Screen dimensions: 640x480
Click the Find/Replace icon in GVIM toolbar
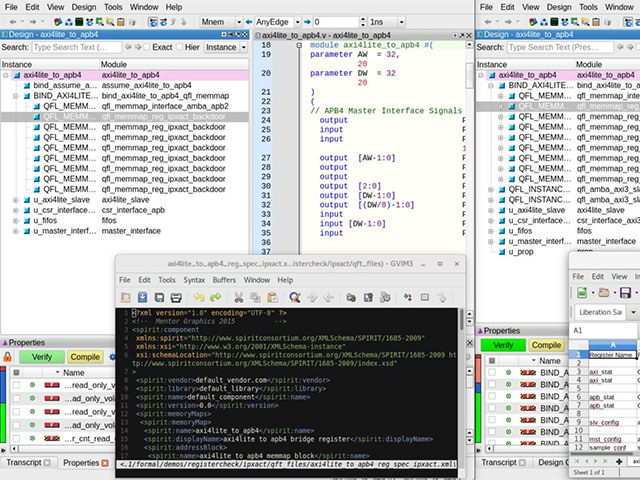(297, 298)
